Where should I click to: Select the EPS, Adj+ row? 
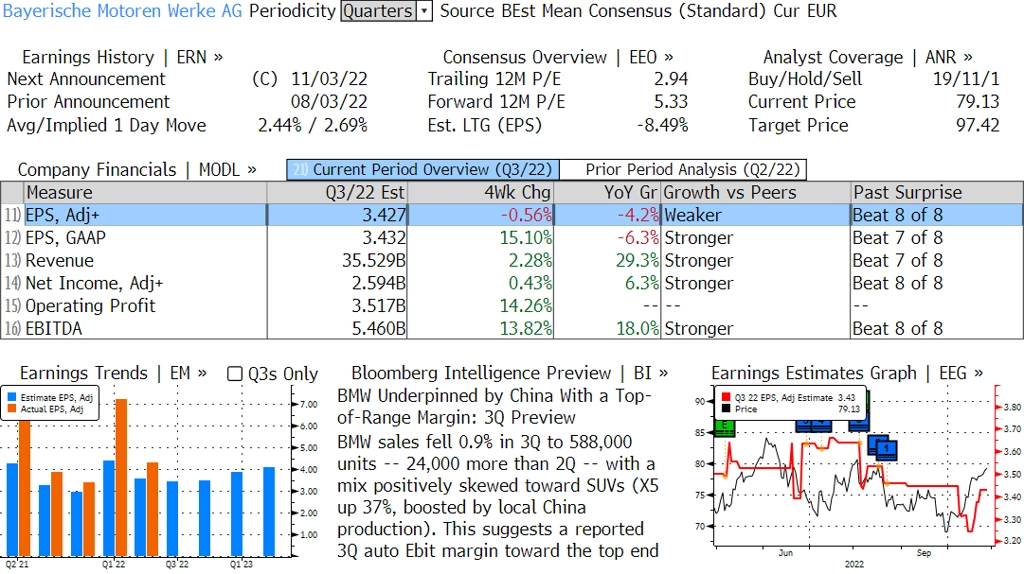(x=512, y=215)
